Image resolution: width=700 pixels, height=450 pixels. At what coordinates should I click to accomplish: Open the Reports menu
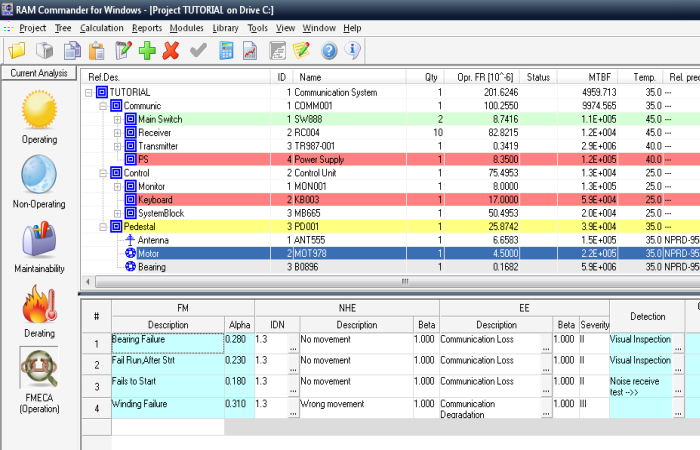click(147, 28)
